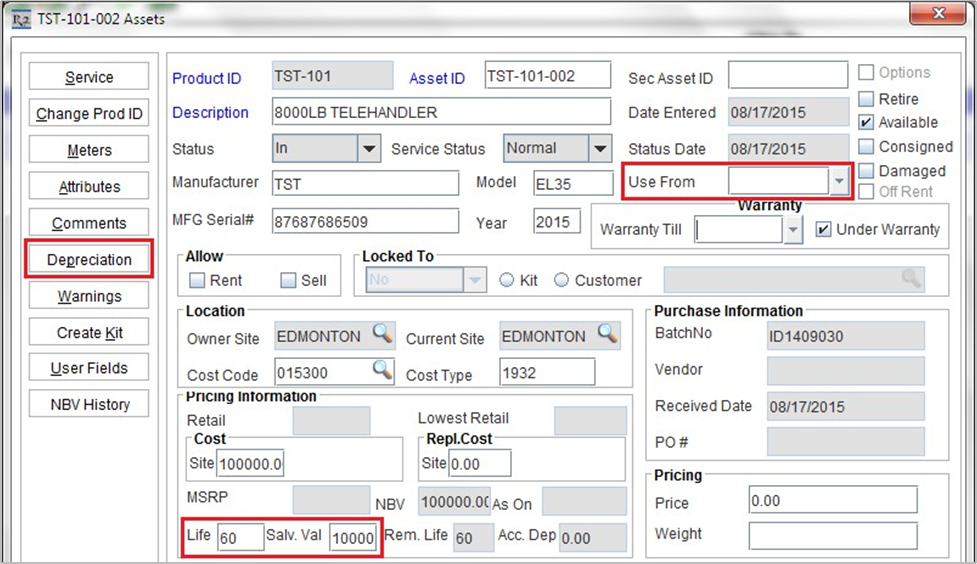Check the Allow Rent checkbox
This screenshot has height=564, width=977.
(197, 281)
